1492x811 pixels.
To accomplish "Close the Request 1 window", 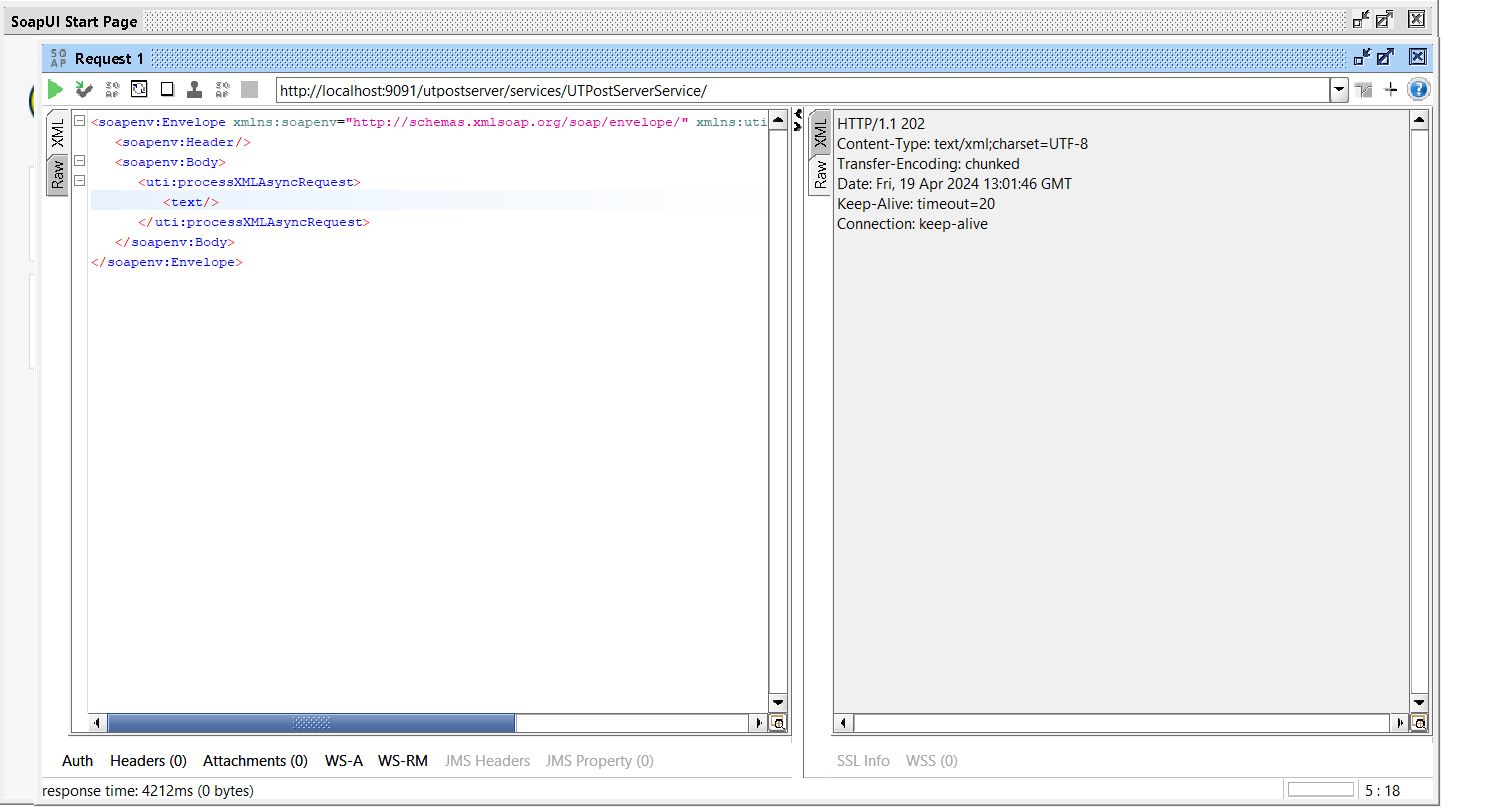I will click(1417, 57).
